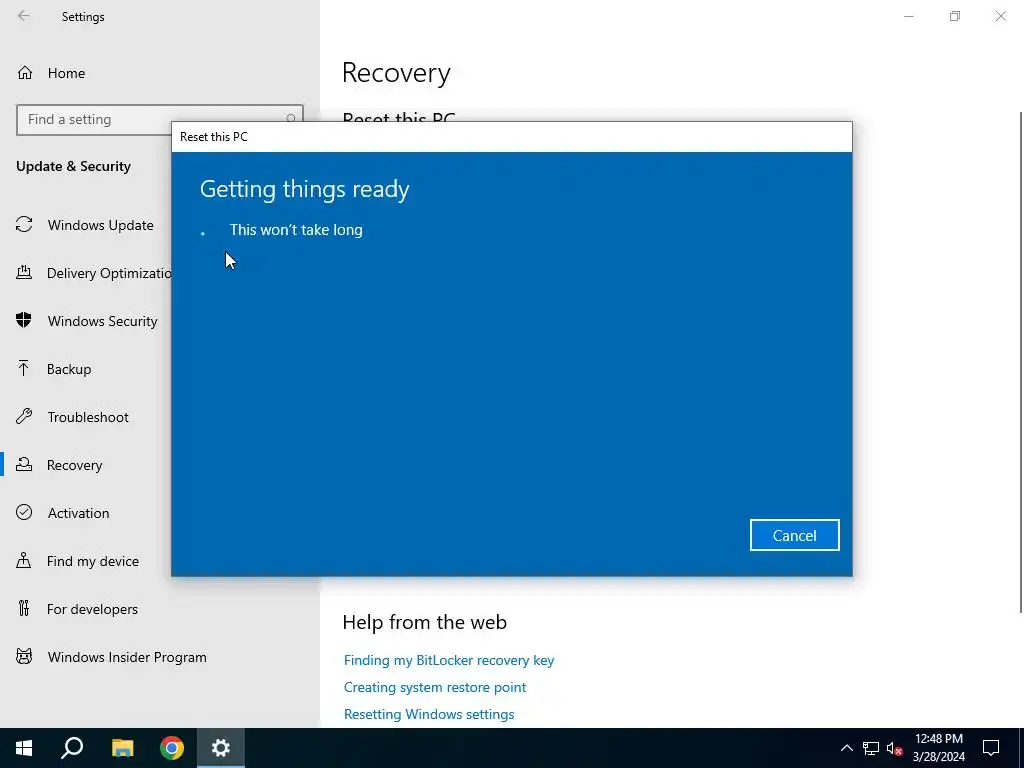Image resolution: width=1024 pixels, height=768 pixels.
Task: Click the Recovery page heading
Action: pyautogui.click(x=396, y=72)
